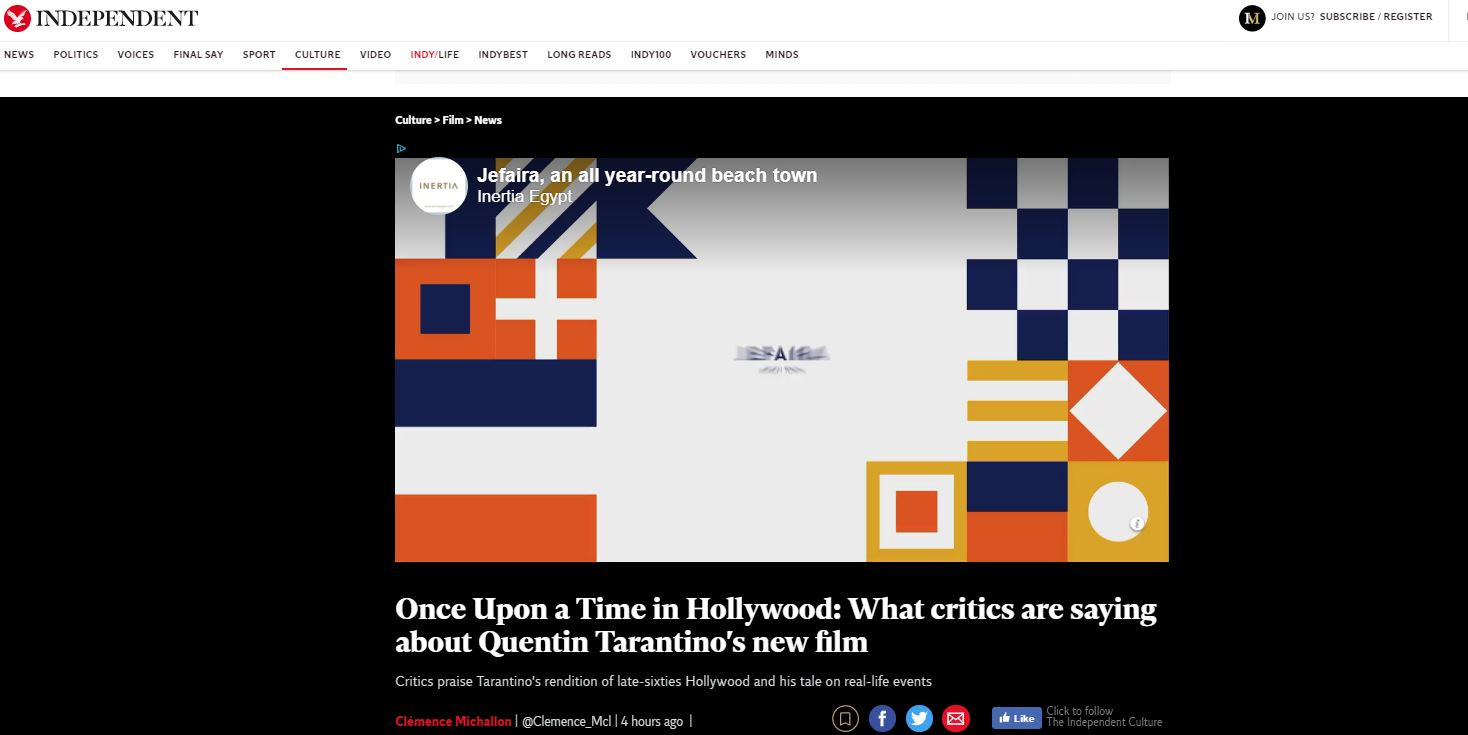Click the 'Inertia Egypt' channel name
The height and width of the screenshot is (735, 1468).
[525, 197]
